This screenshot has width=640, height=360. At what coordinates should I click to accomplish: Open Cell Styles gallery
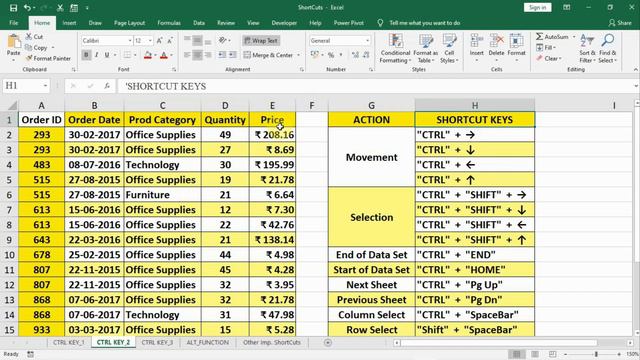click(x=449, y=49)
